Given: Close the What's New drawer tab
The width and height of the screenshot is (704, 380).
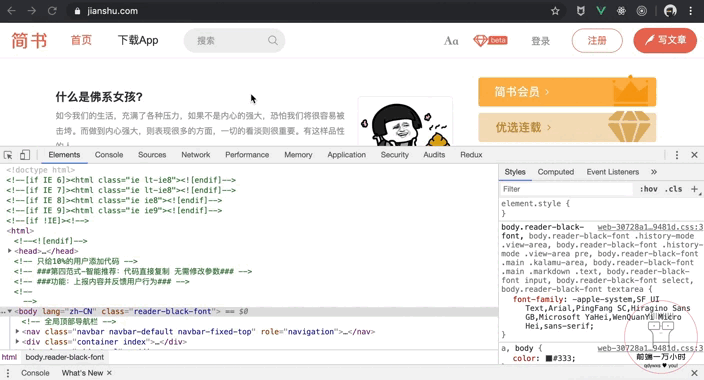Looking at the screenshot, I should point(109,373).
